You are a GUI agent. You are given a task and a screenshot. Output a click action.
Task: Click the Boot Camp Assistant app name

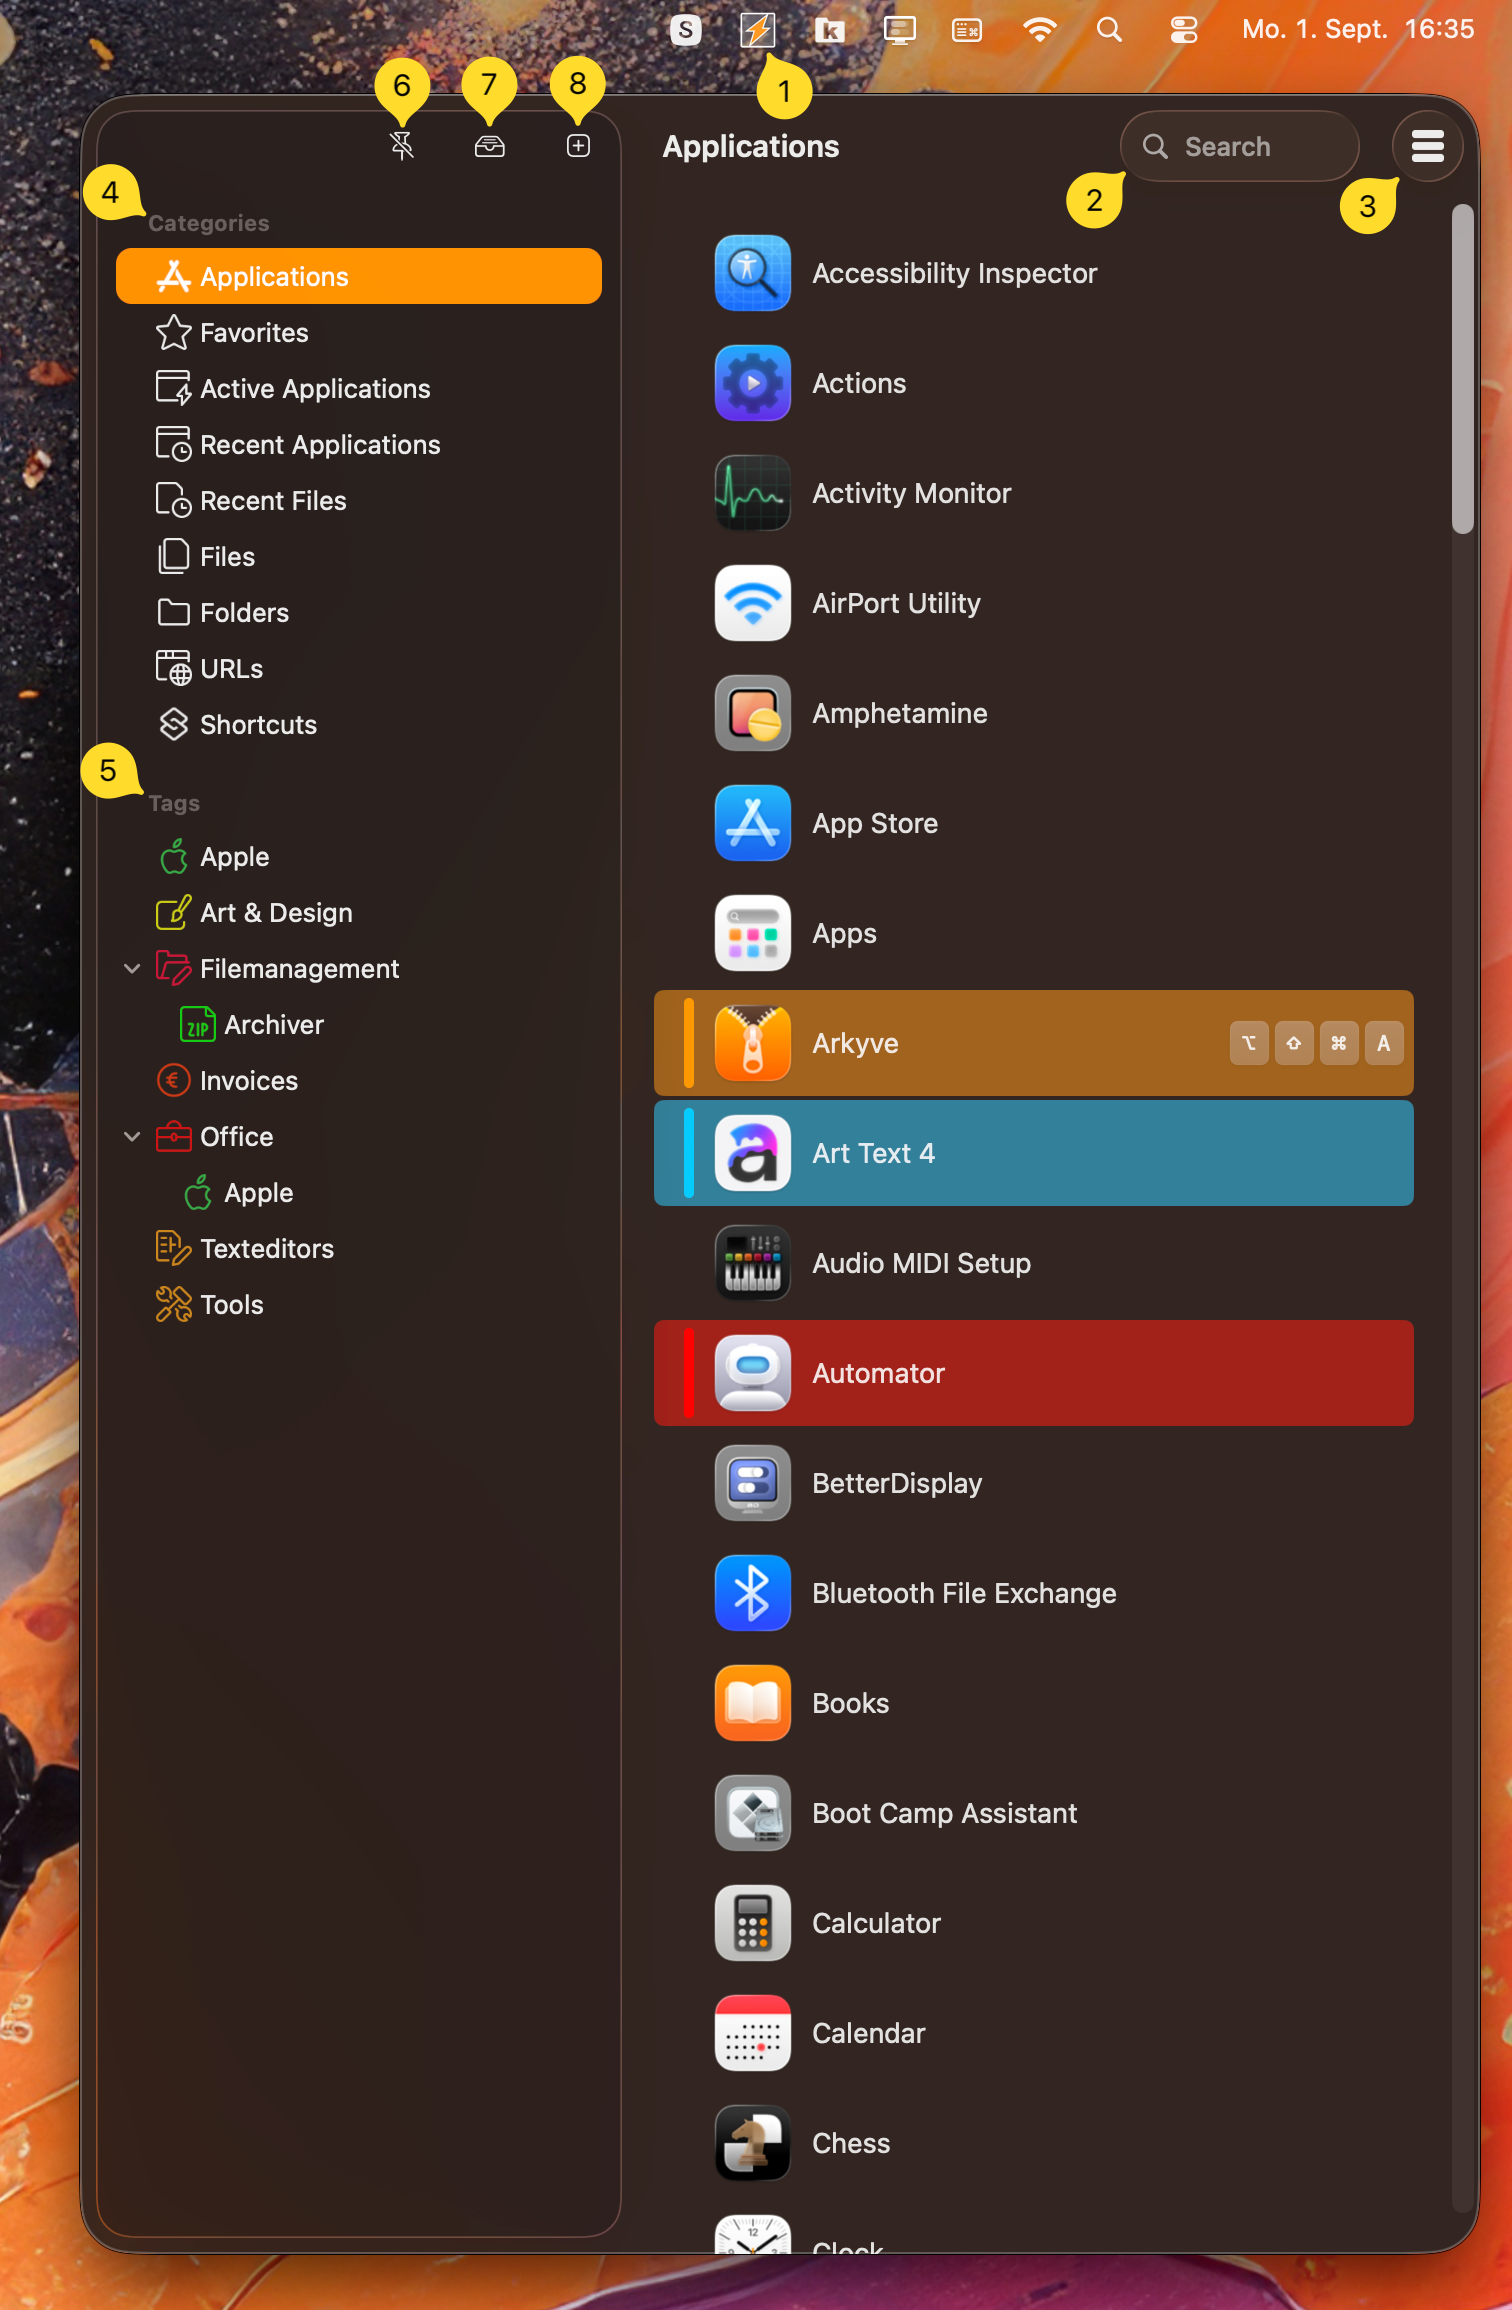(x=945, y=1813)
